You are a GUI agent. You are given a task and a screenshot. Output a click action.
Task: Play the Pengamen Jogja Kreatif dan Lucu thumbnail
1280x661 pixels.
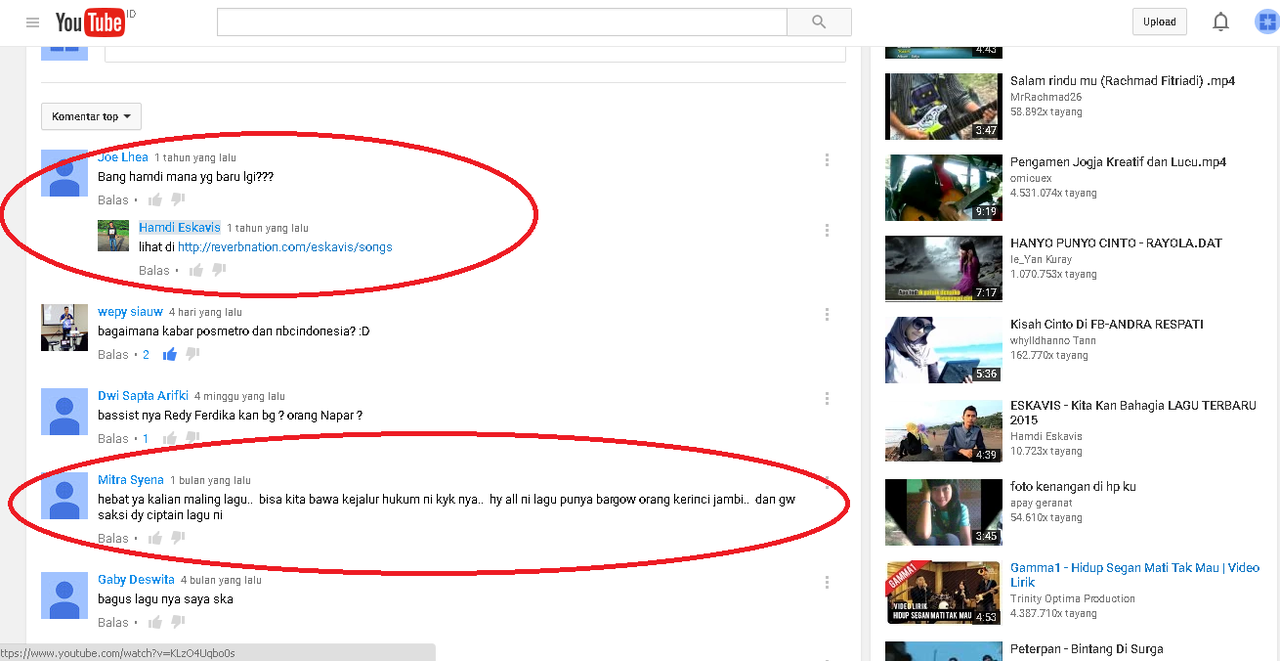click(943, 187)
